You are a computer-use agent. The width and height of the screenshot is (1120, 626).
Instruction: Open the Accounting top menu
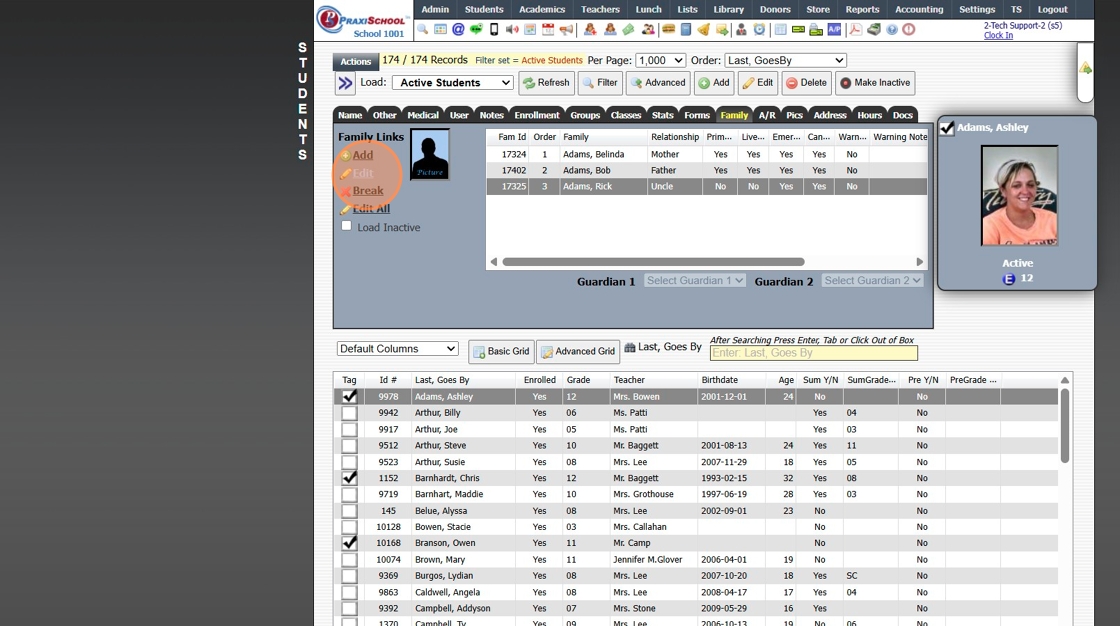tap(919, 9)
